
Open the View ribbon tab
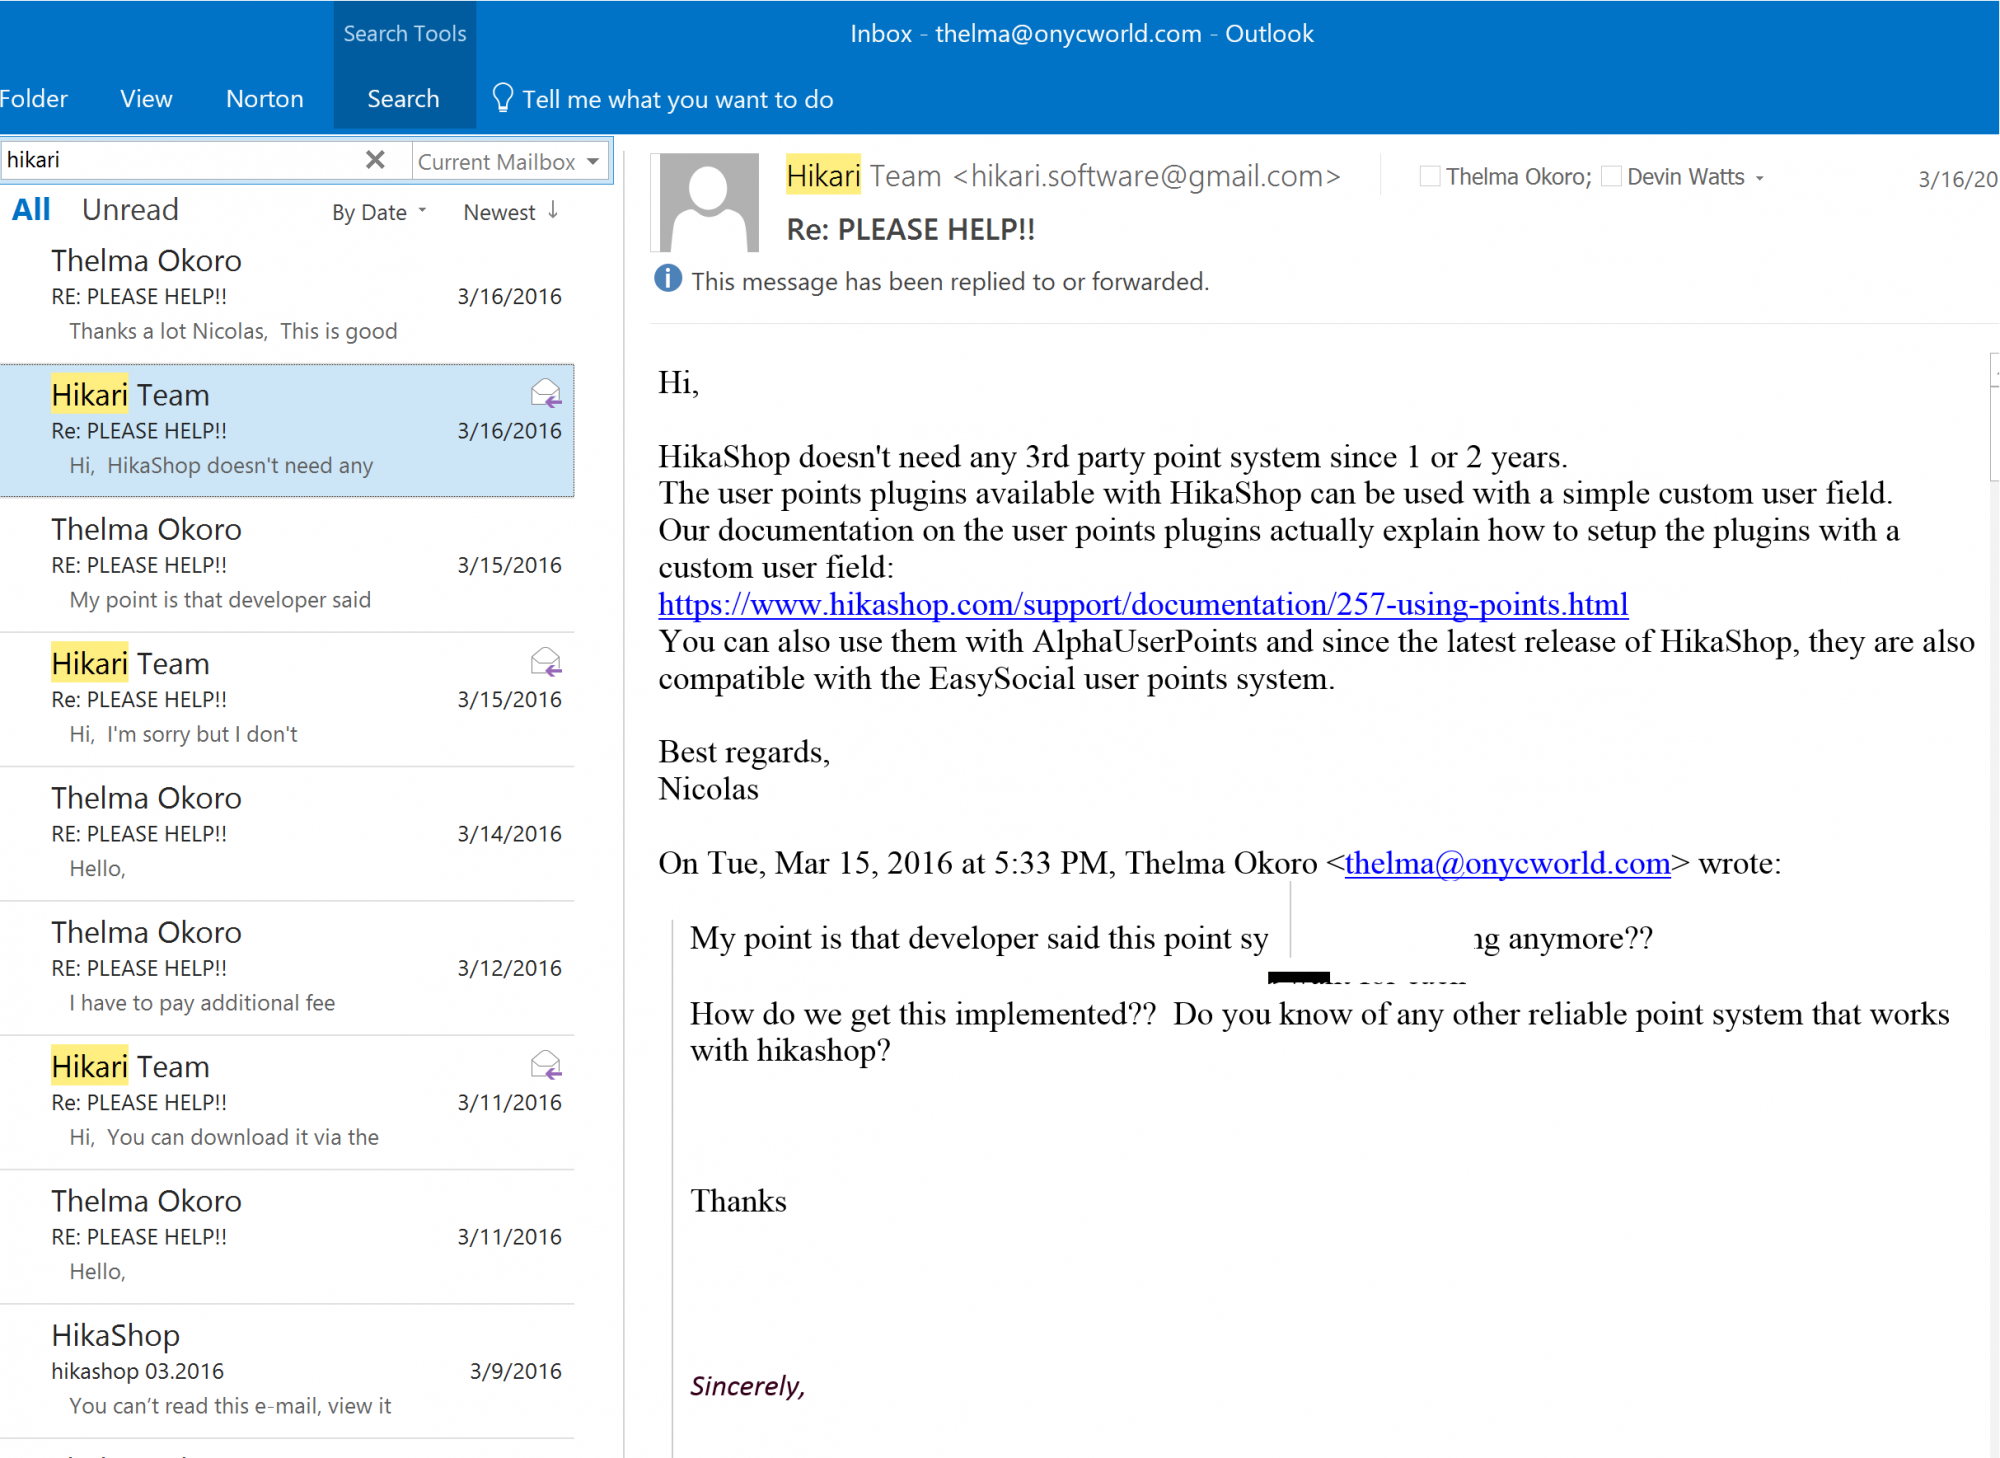pos(146,99)
